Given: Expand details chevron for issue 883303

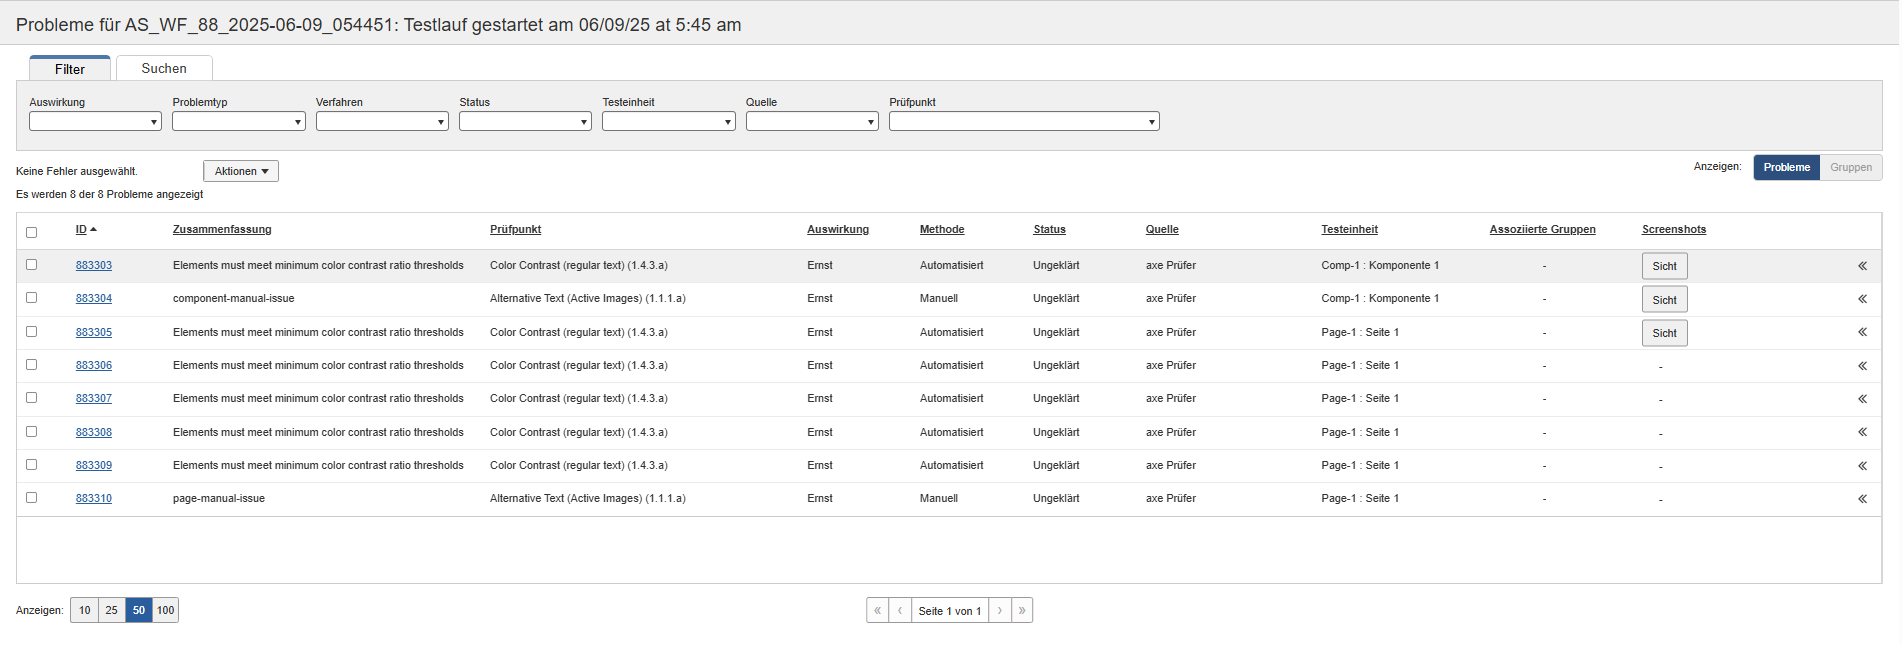Looking at the screenshot, I should [x=1862, y=266].
